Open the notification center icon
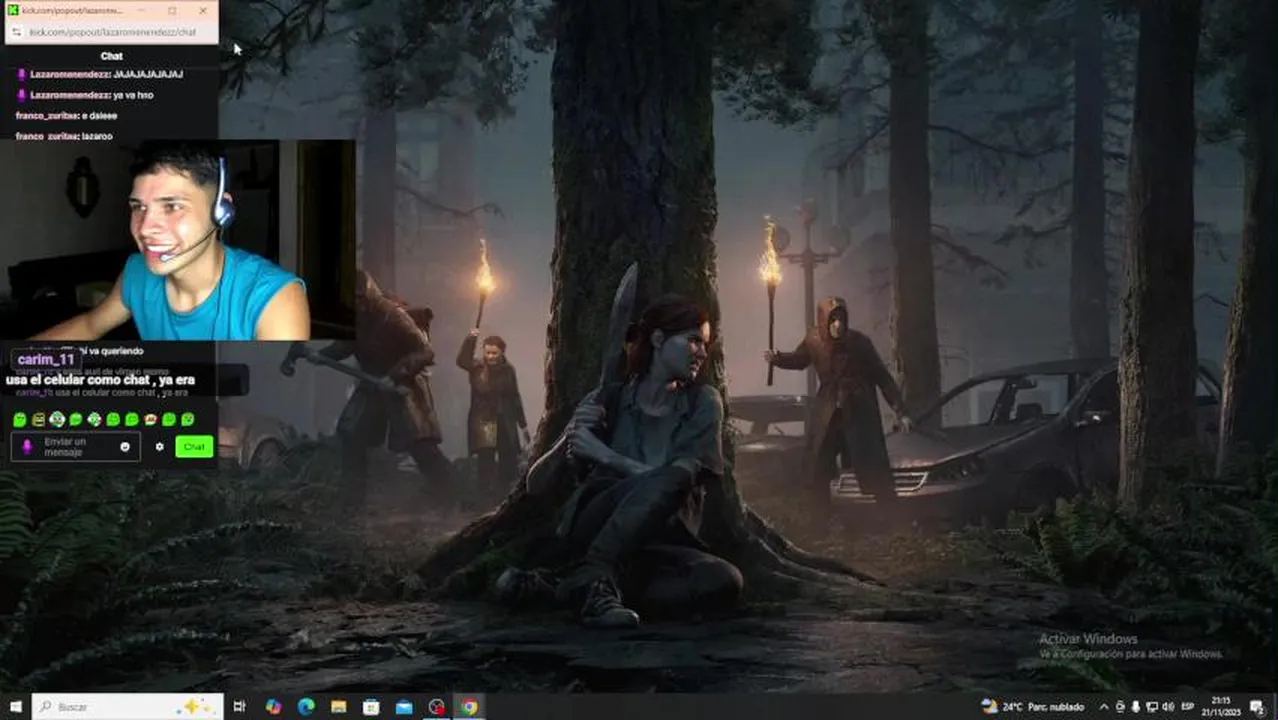 pyautogui.click(x=1257, y=707)
